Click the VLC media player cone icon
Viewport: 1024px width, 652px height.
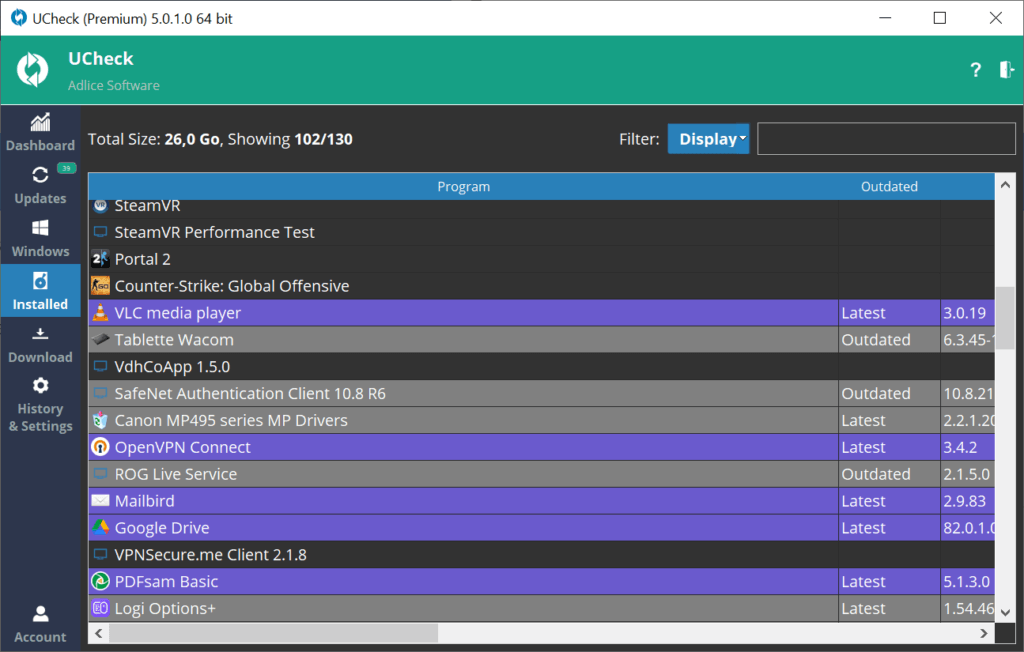pyautogui.click(x=100, y=313)
